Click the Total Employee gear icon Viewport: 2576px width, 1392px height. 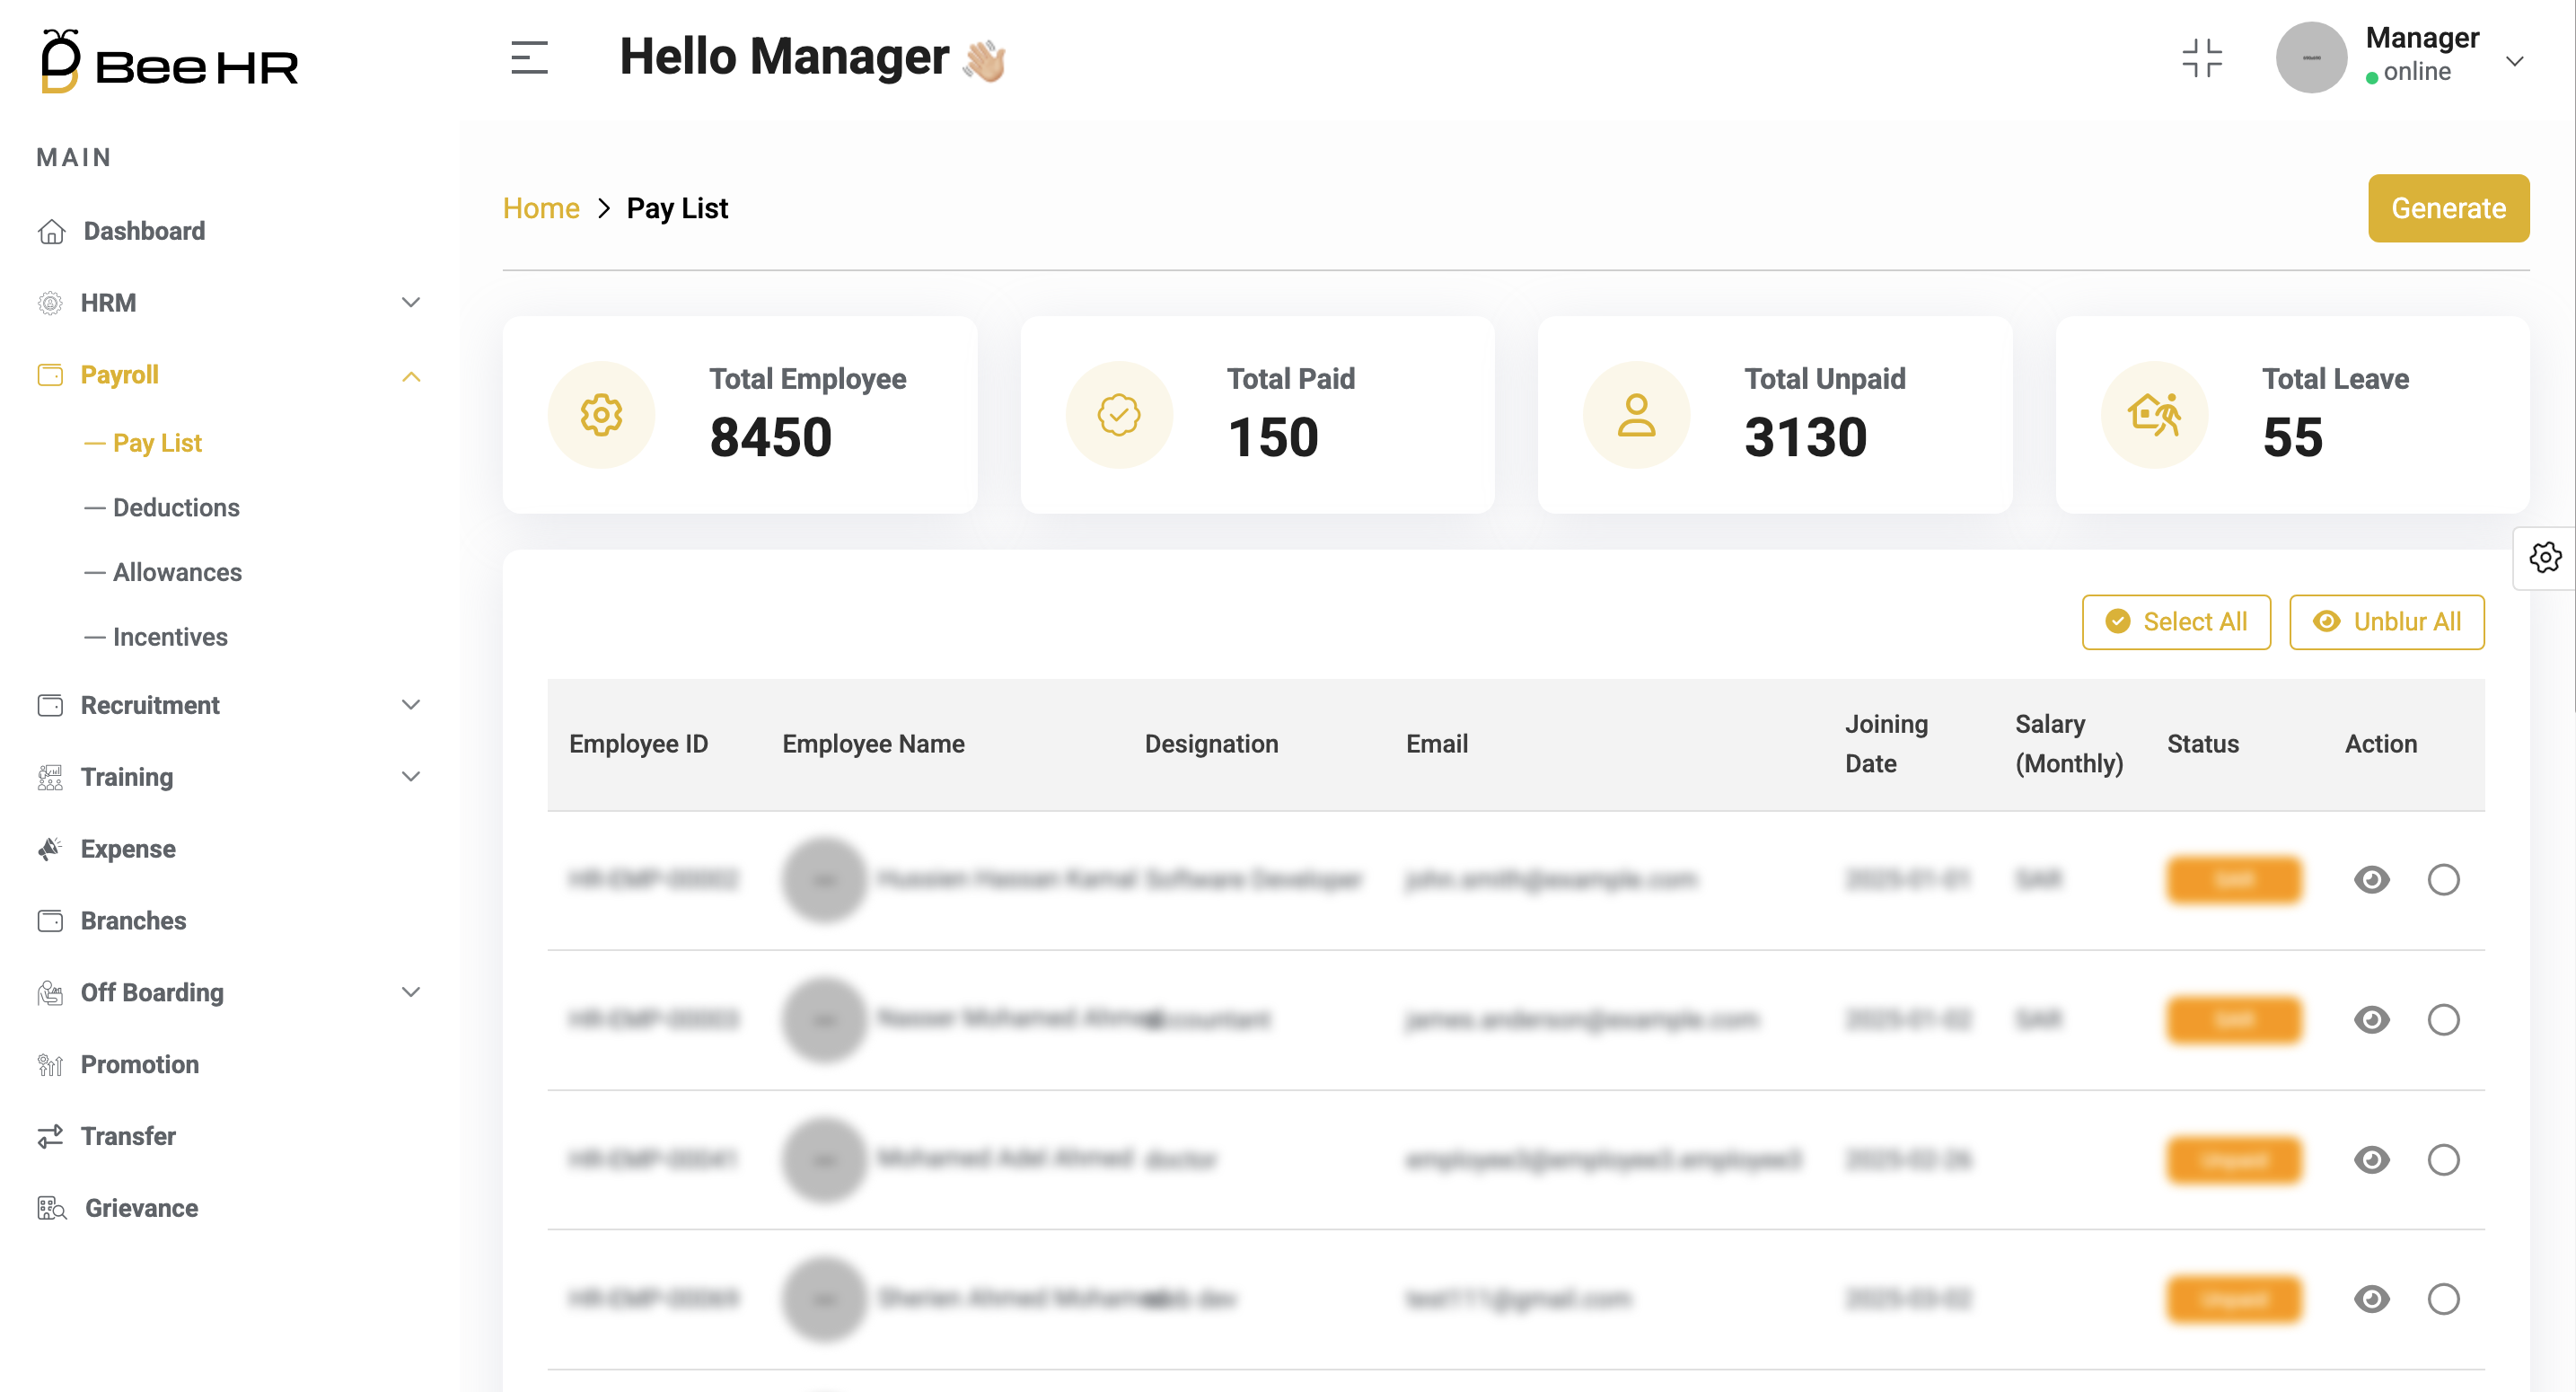point(601,414)
